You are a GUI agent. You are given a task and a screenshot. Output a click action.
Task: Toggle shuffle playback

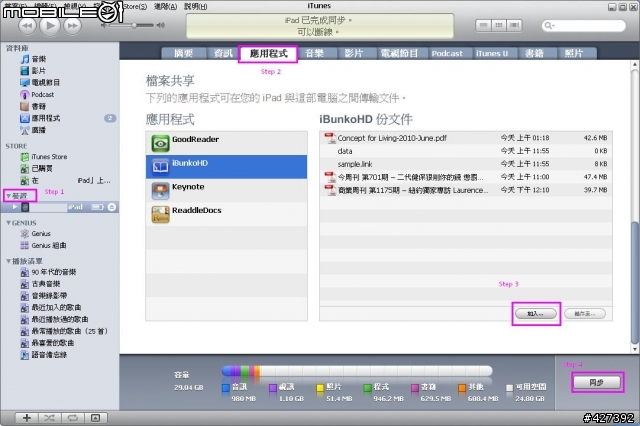(49, 418)
